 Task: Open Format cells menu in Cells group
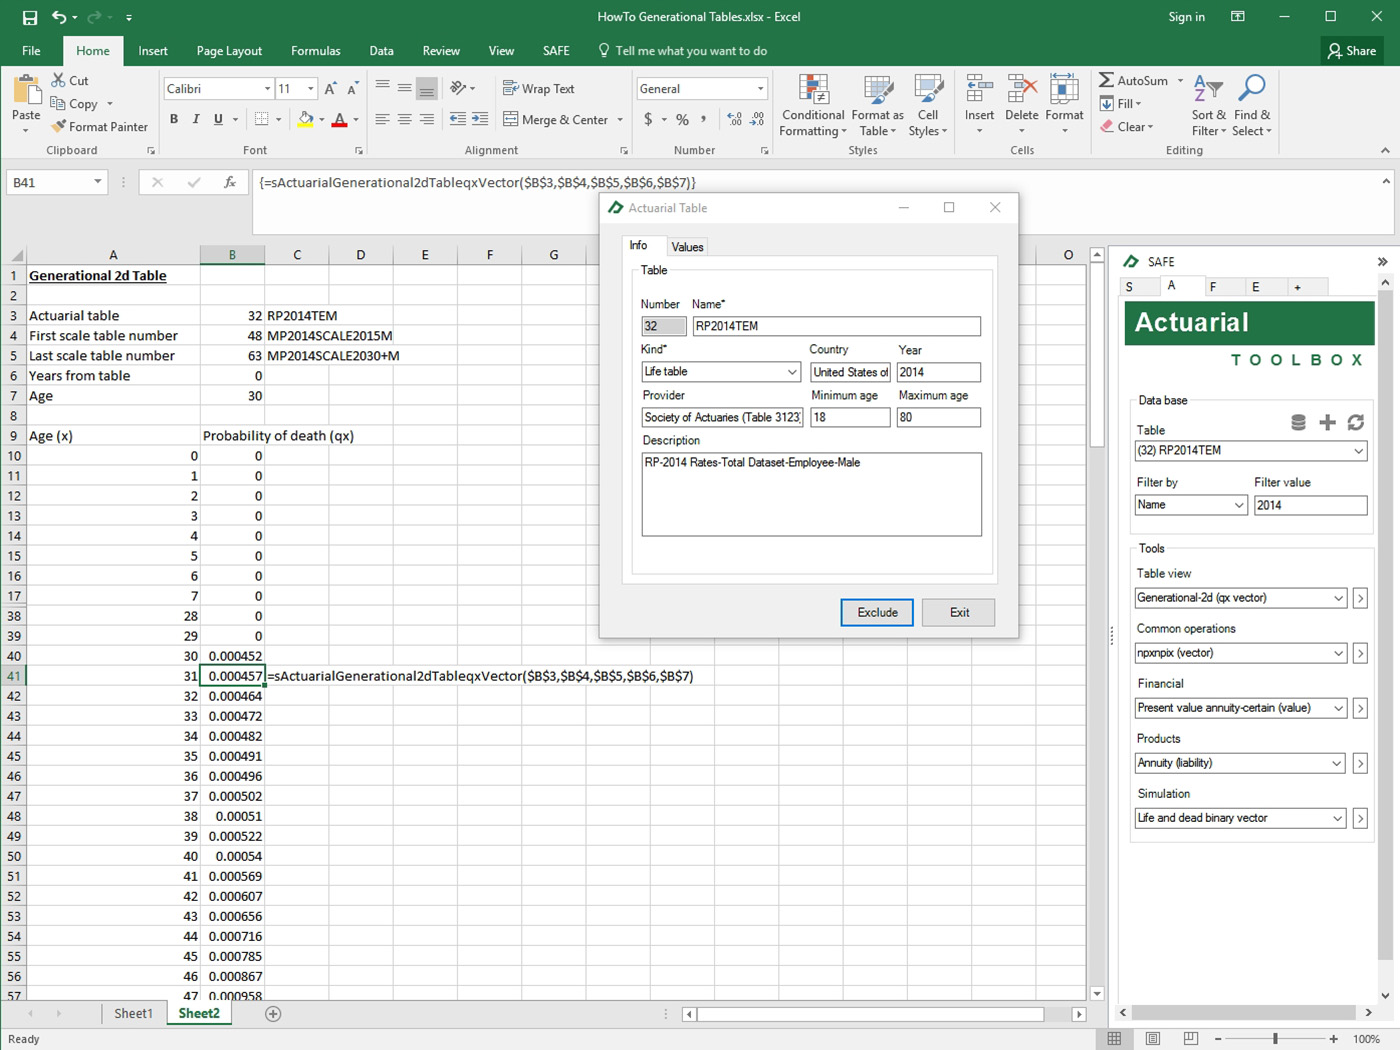[x=1064, y=106]
